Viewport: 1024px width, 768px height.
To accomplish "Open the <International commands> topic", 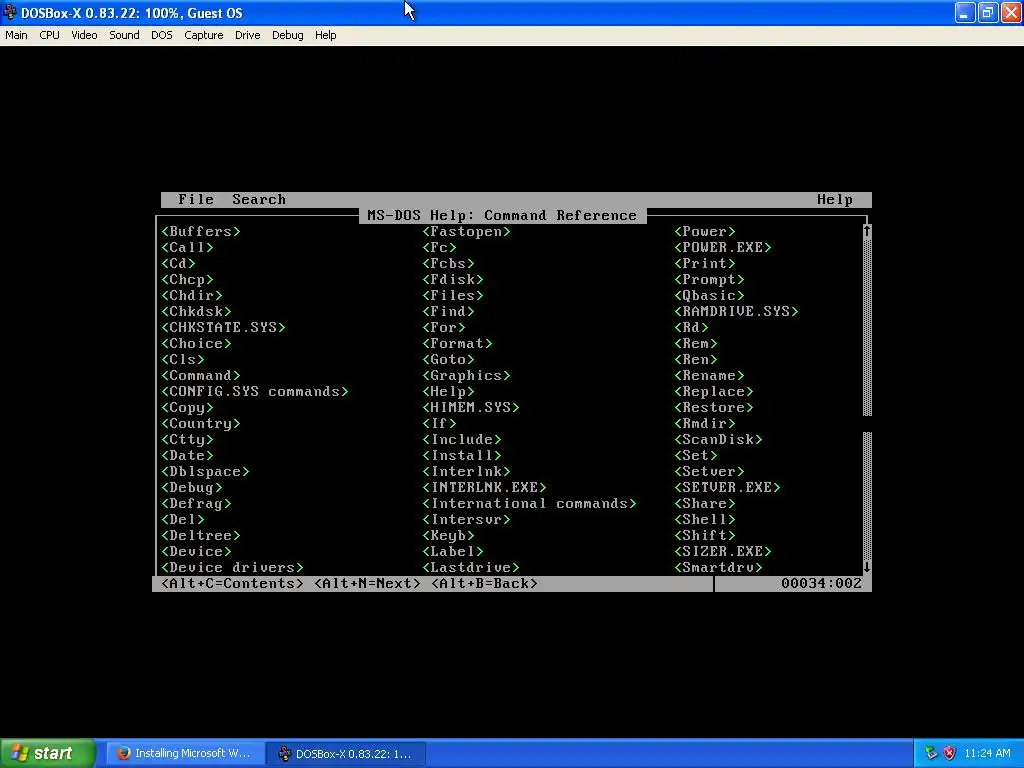I will point(529,504).
